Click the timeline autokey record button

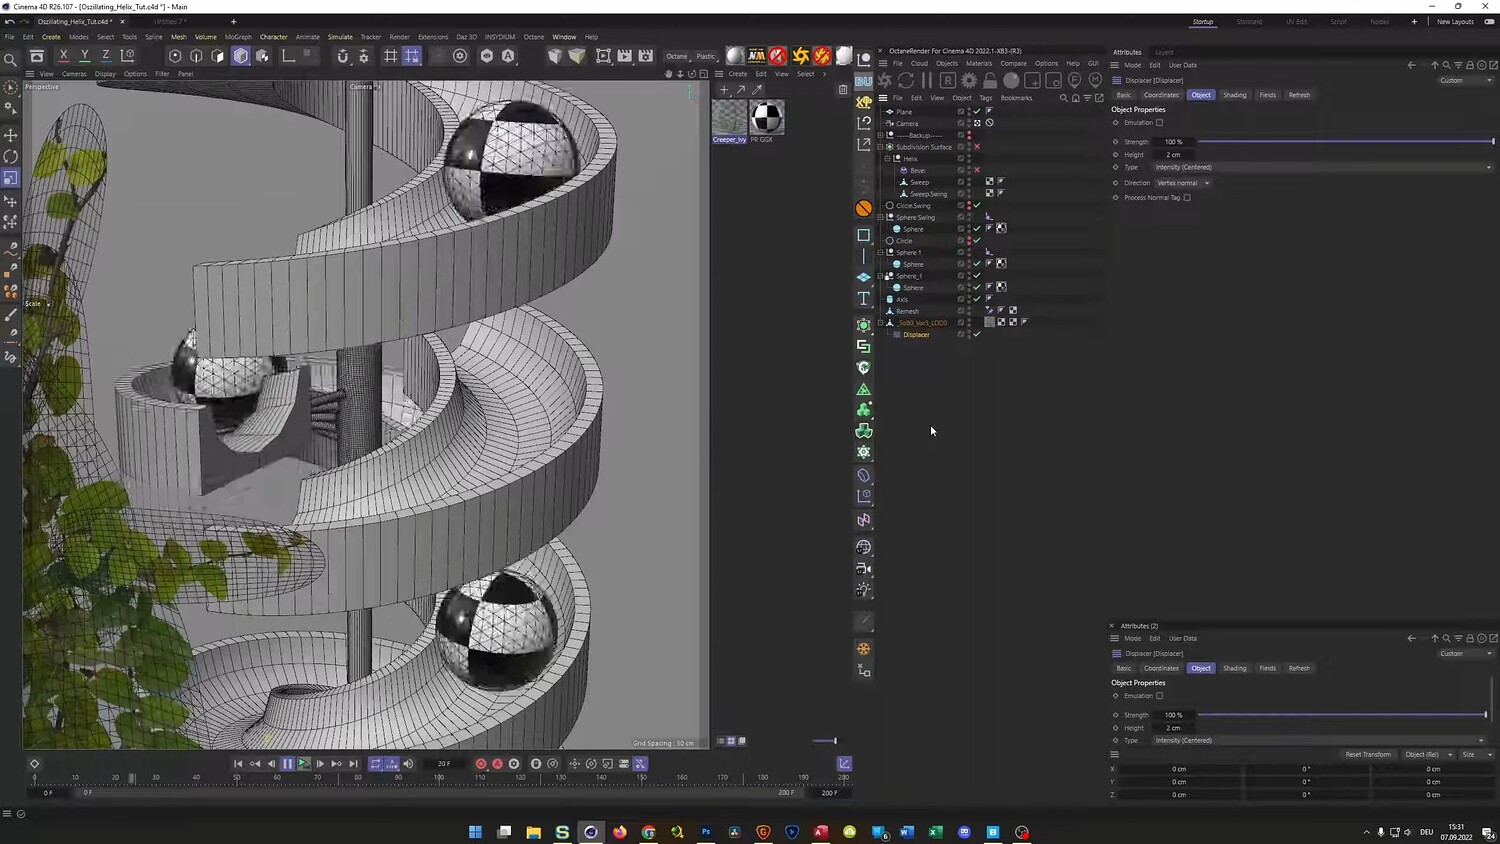point(497,764)
